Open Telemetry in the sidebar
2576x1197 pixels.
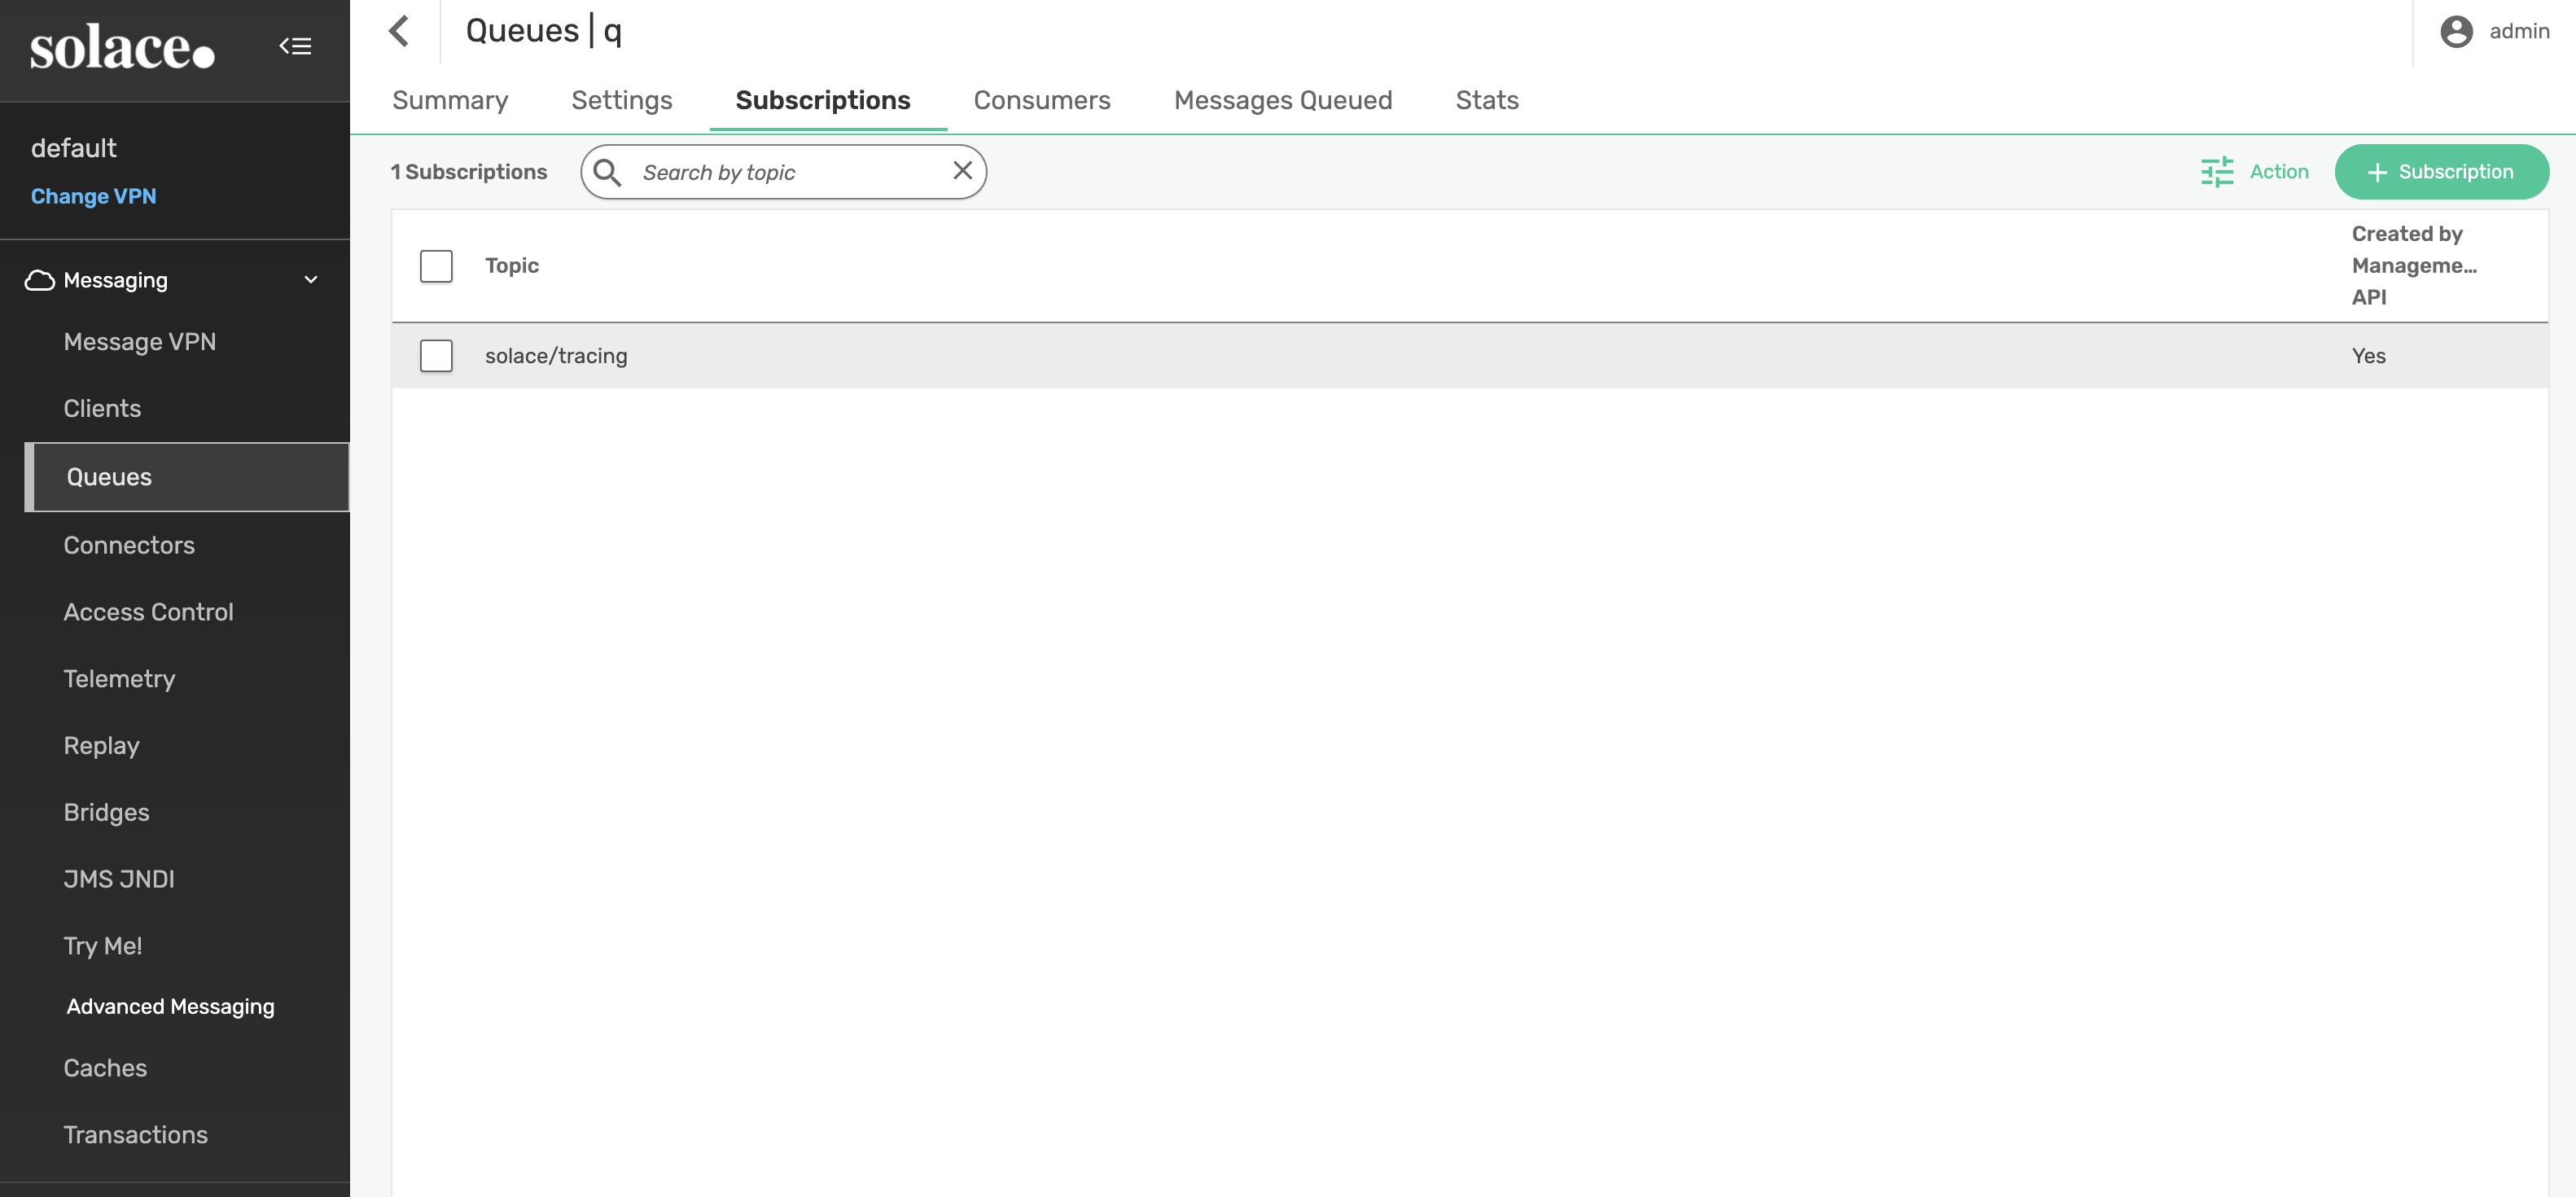(119, 679)
